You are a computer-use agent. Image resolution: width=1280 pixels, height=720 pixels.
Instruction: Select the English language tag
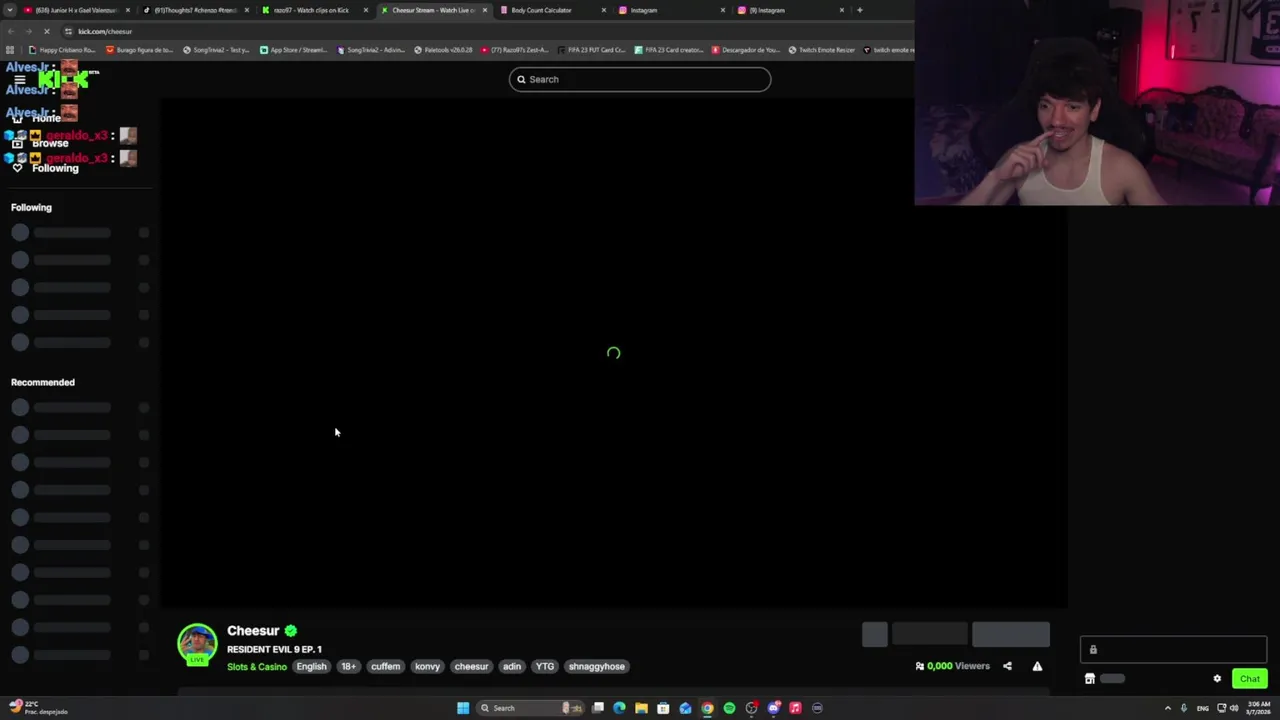pos(311,667)
